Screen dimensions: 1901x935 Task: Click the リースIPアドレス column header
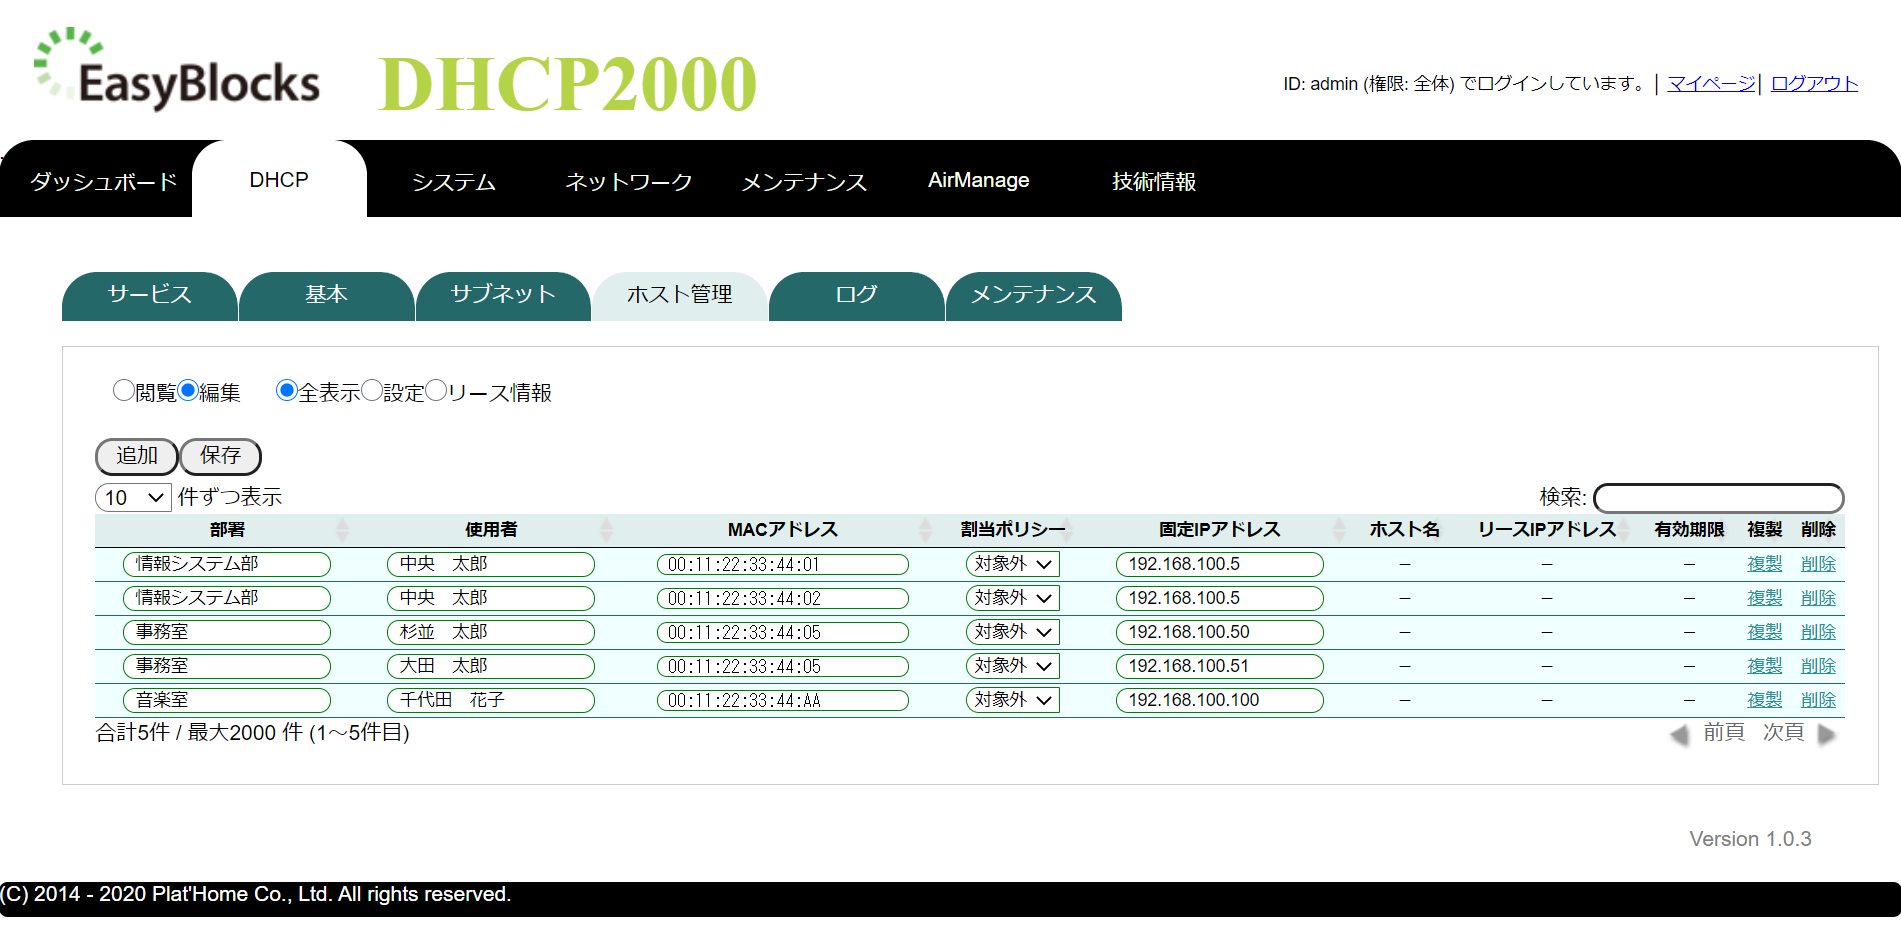click(1547, 530)
